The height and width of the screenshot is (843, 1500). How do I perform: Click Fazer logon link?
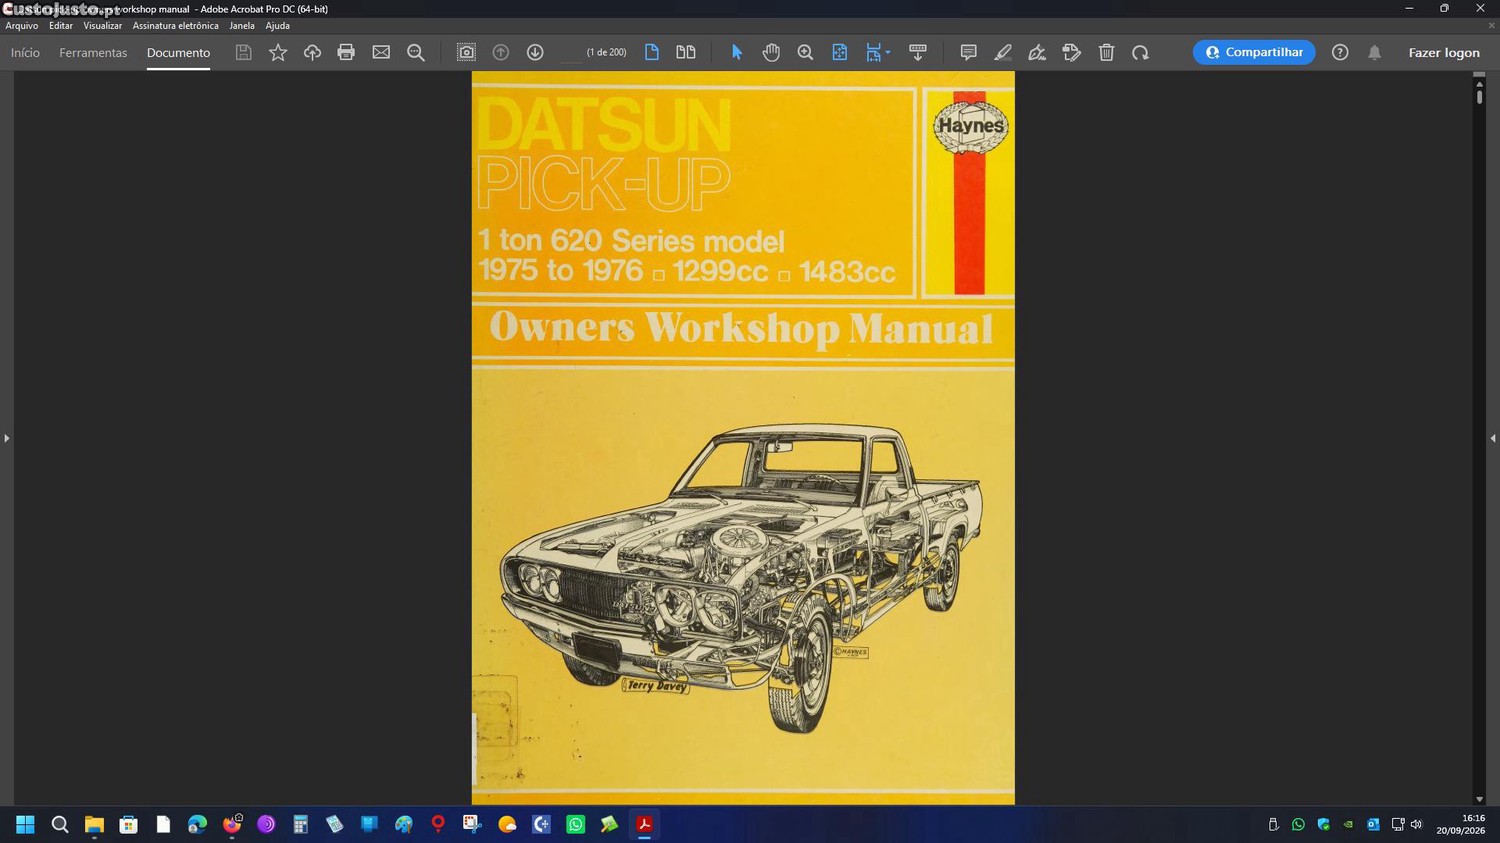click(1444, 52)
